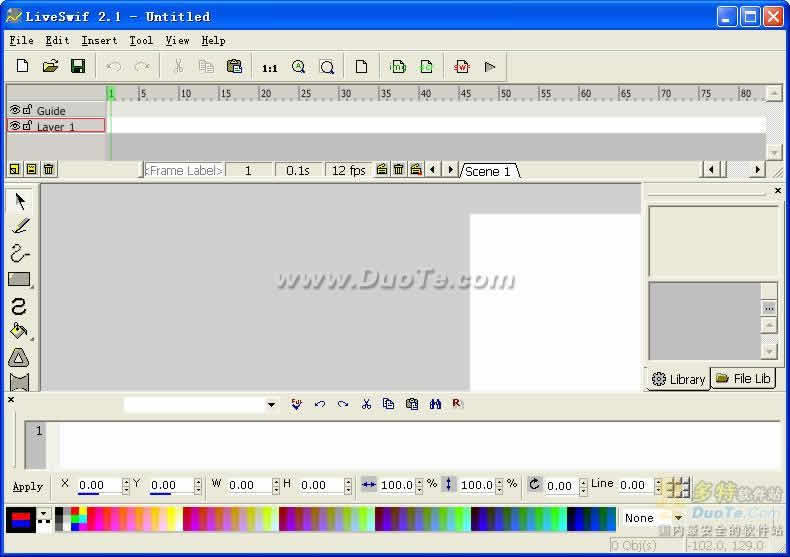Select the Paint Bucket fill tool

[x=19, y=331]
